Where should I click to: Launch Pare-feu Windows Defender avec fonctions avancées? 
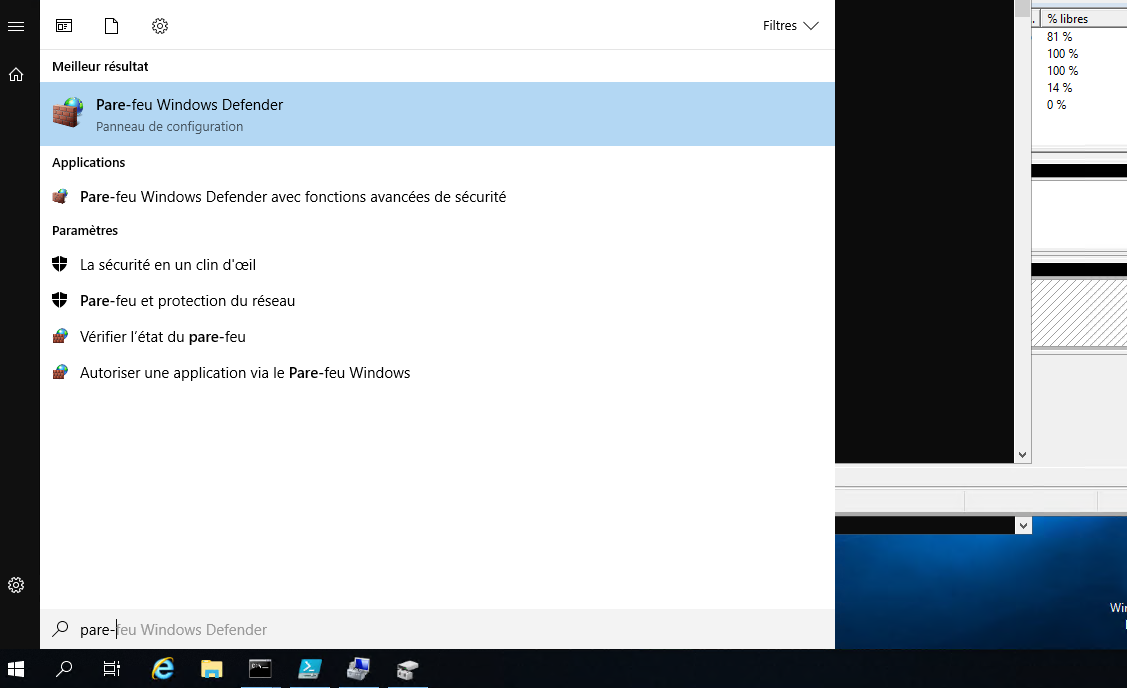click(437, 197)
